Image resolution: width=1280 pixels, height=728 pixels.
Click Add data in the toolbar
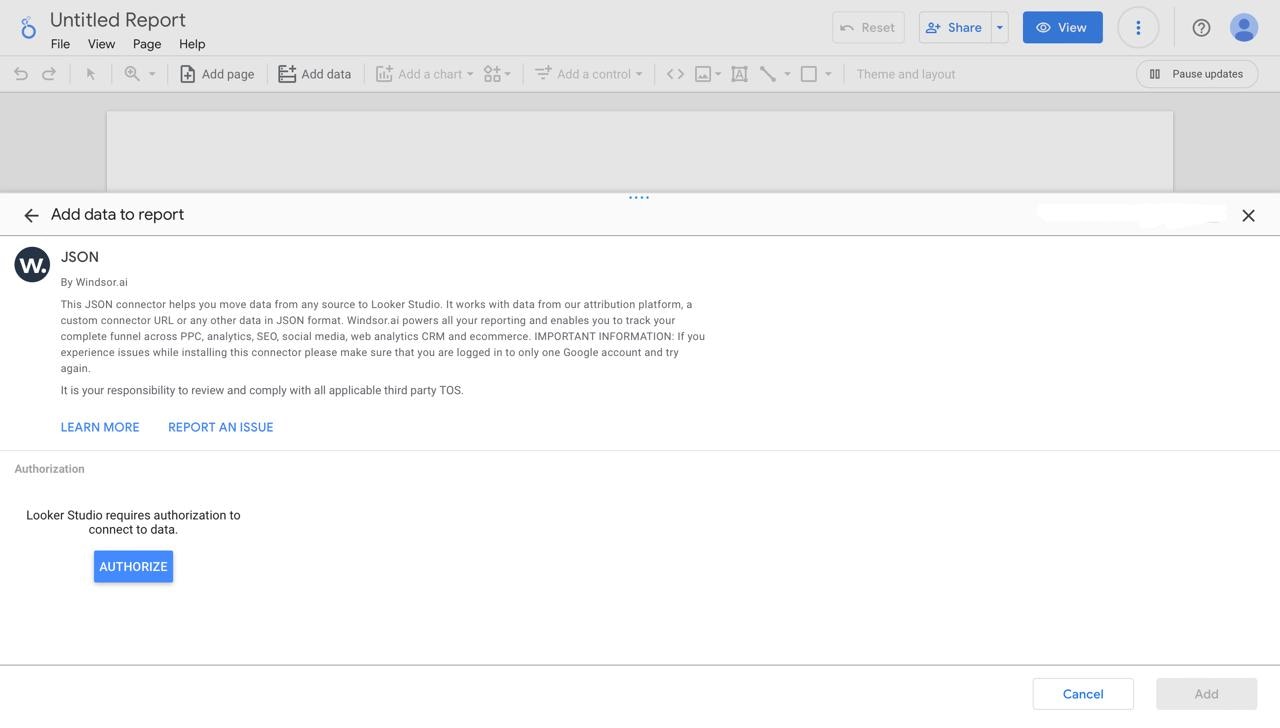point(314,74)
